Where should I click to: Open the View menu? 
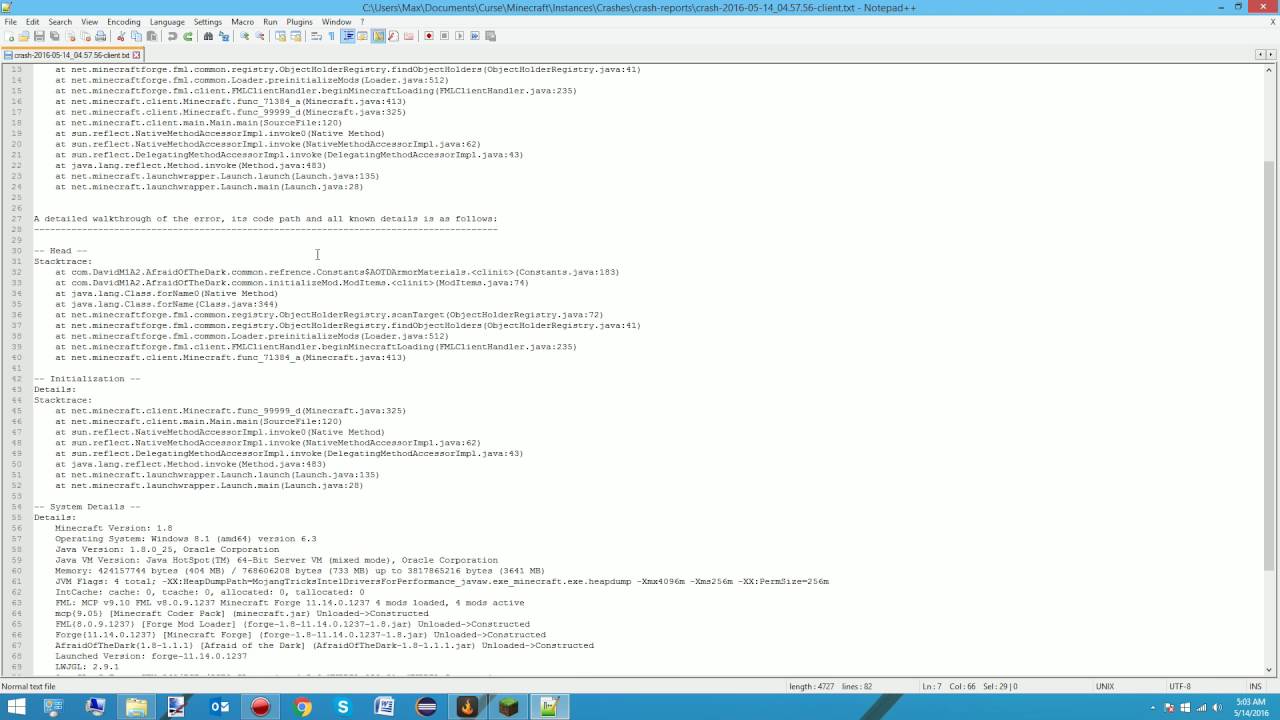(x=89, y=21)
